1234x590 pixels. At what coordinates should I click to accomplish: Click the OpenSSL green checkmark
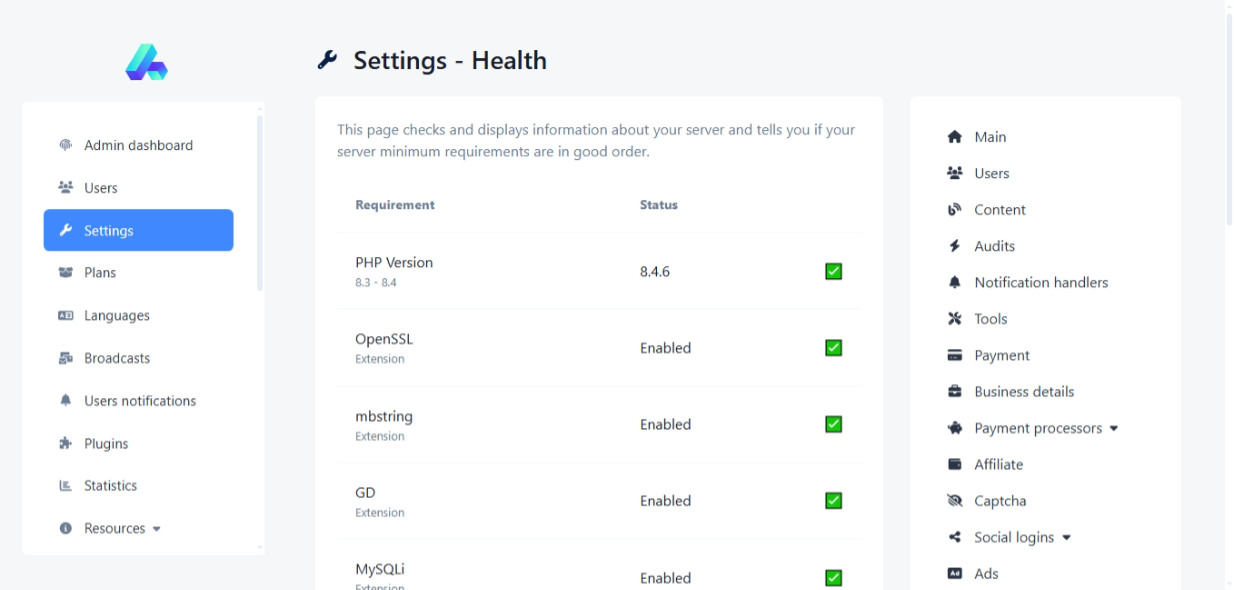(833, 348)
